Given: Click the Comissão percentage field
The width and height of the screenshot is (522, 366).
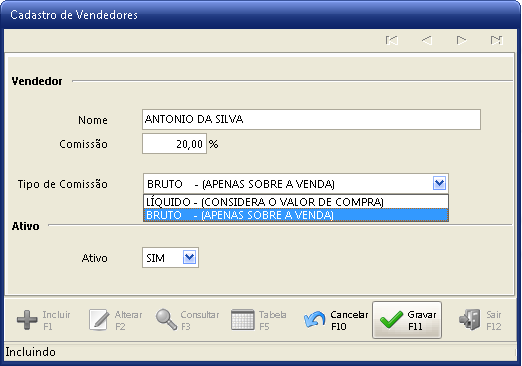Looking at the screenshot, I should point(174,144).
